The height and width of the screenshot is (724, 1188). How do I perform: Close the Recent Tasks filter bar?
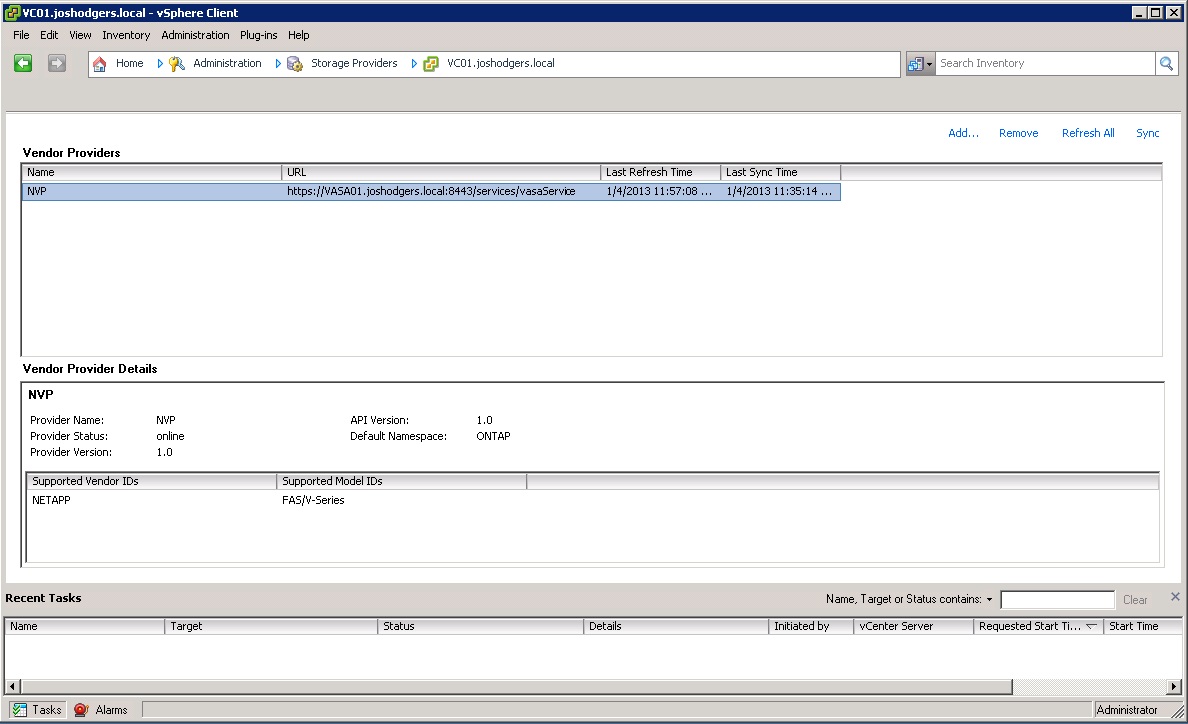[1175, 597]
